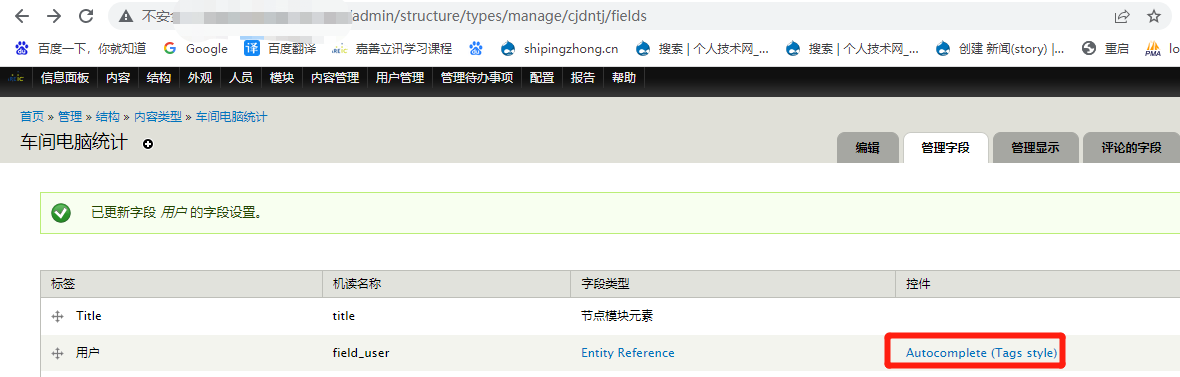Click the plus shortcut icon beside 车间电脑统计
The width and height of the screenshot is (1180, 377).
[x=148, y=144]
